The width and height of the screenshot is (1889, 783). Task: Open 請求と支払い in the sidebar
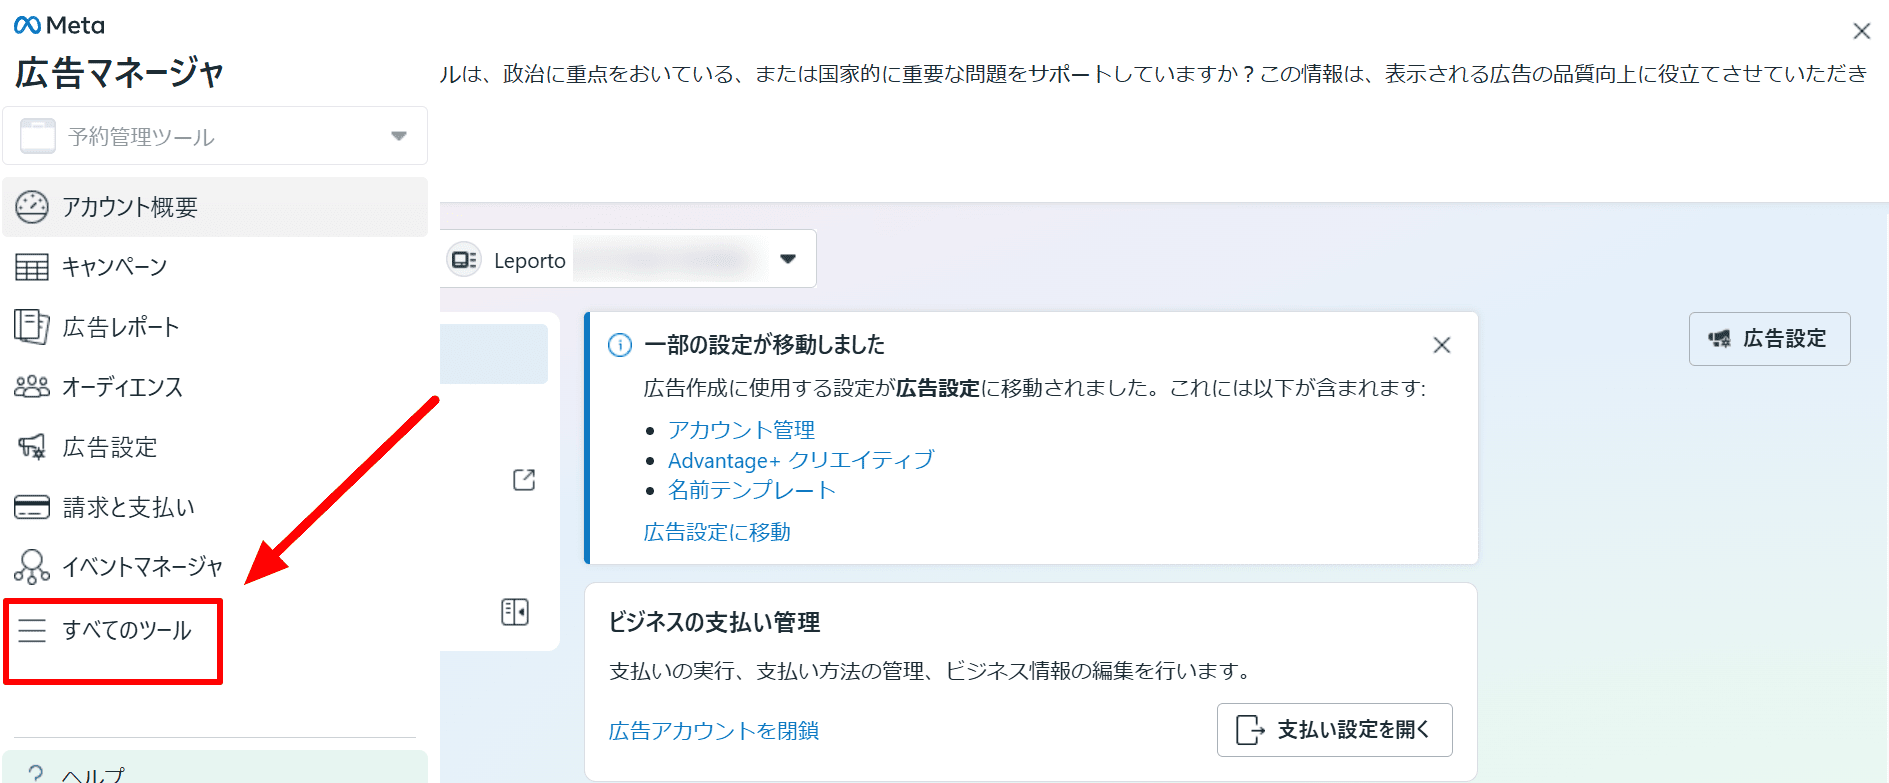pos(215,507)
